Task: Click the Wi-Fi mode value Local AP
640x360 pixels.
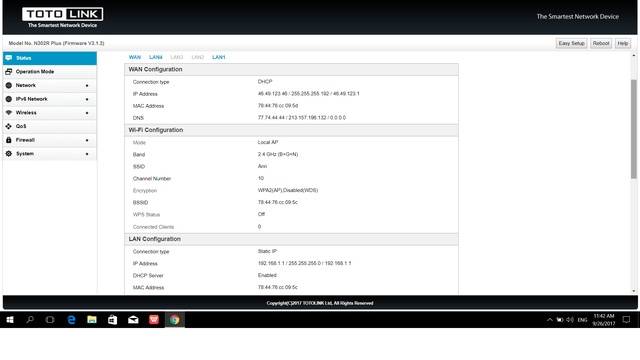Action: [x=268, y=142]
